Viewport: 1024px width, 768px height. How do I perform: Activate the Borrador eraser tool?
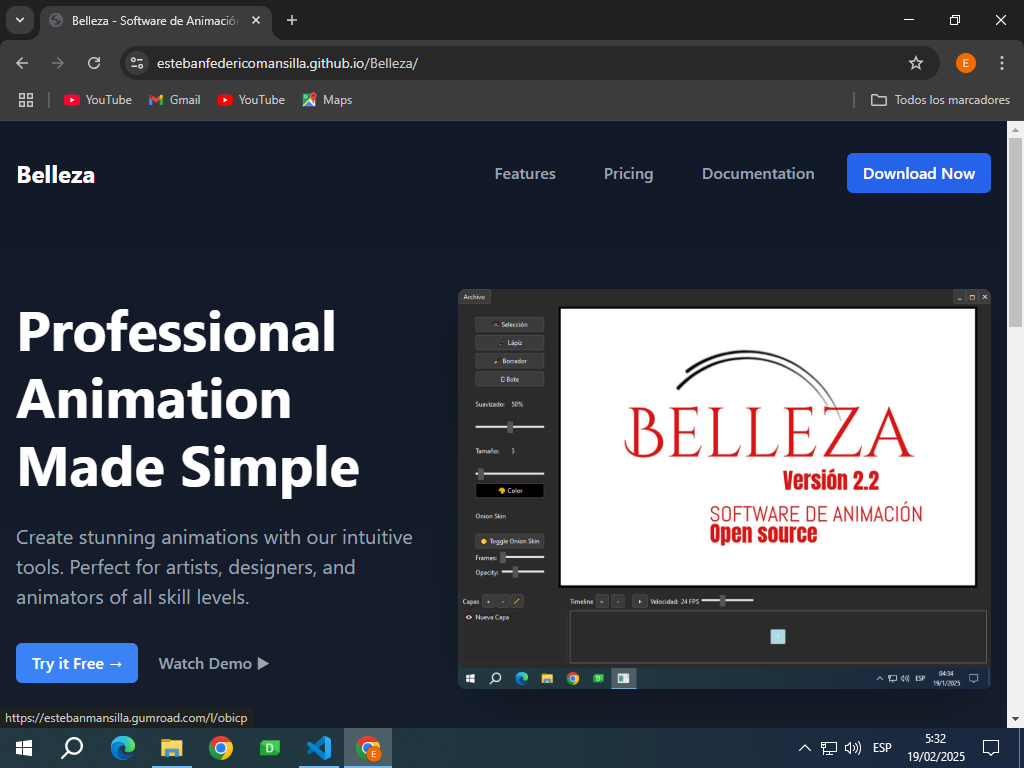[x=510, y=360]
